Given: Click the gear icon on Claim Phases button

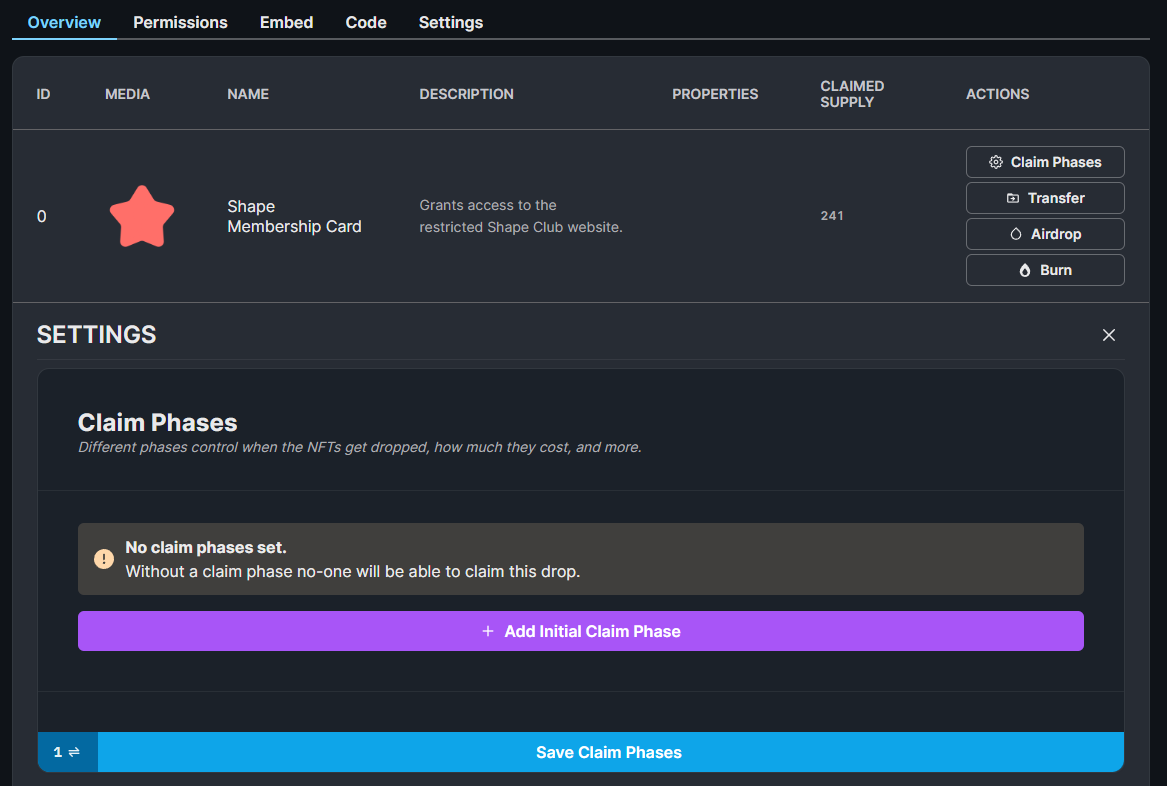Looking at the screenshot, I should (x=996, y=161).
